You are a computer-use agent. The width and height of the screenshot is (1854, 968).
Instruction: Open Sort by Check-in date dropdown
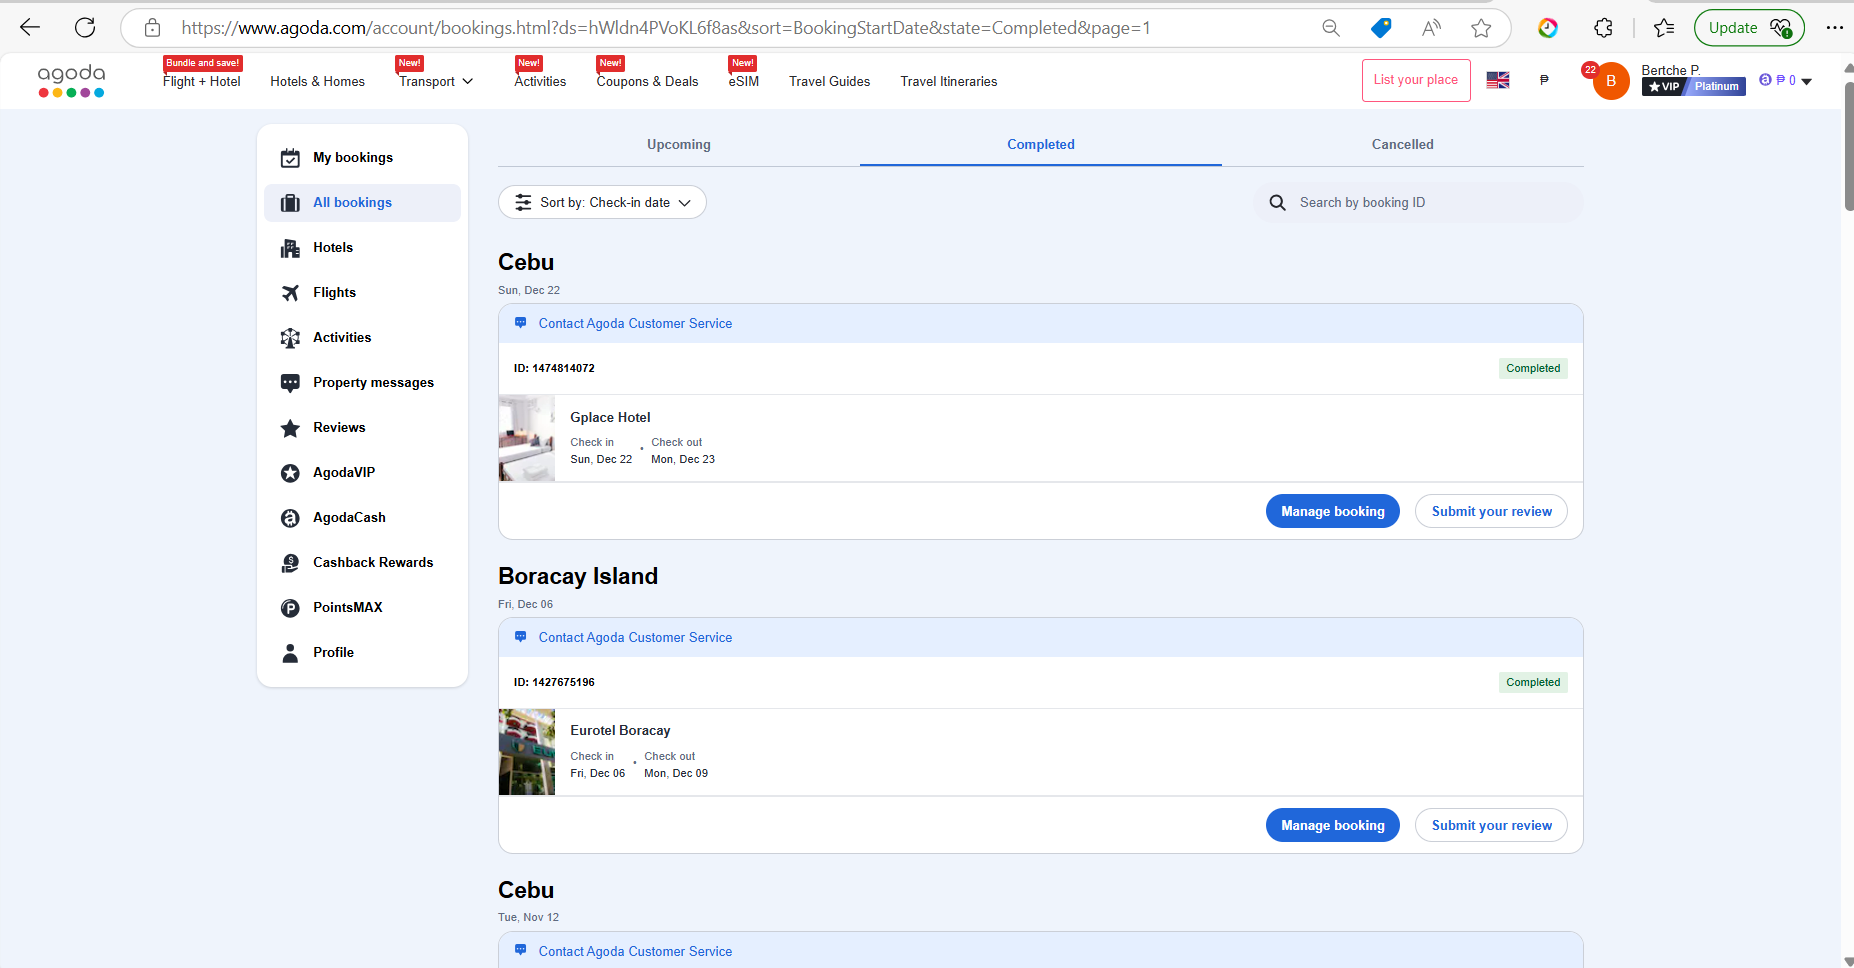pos(602,202)
